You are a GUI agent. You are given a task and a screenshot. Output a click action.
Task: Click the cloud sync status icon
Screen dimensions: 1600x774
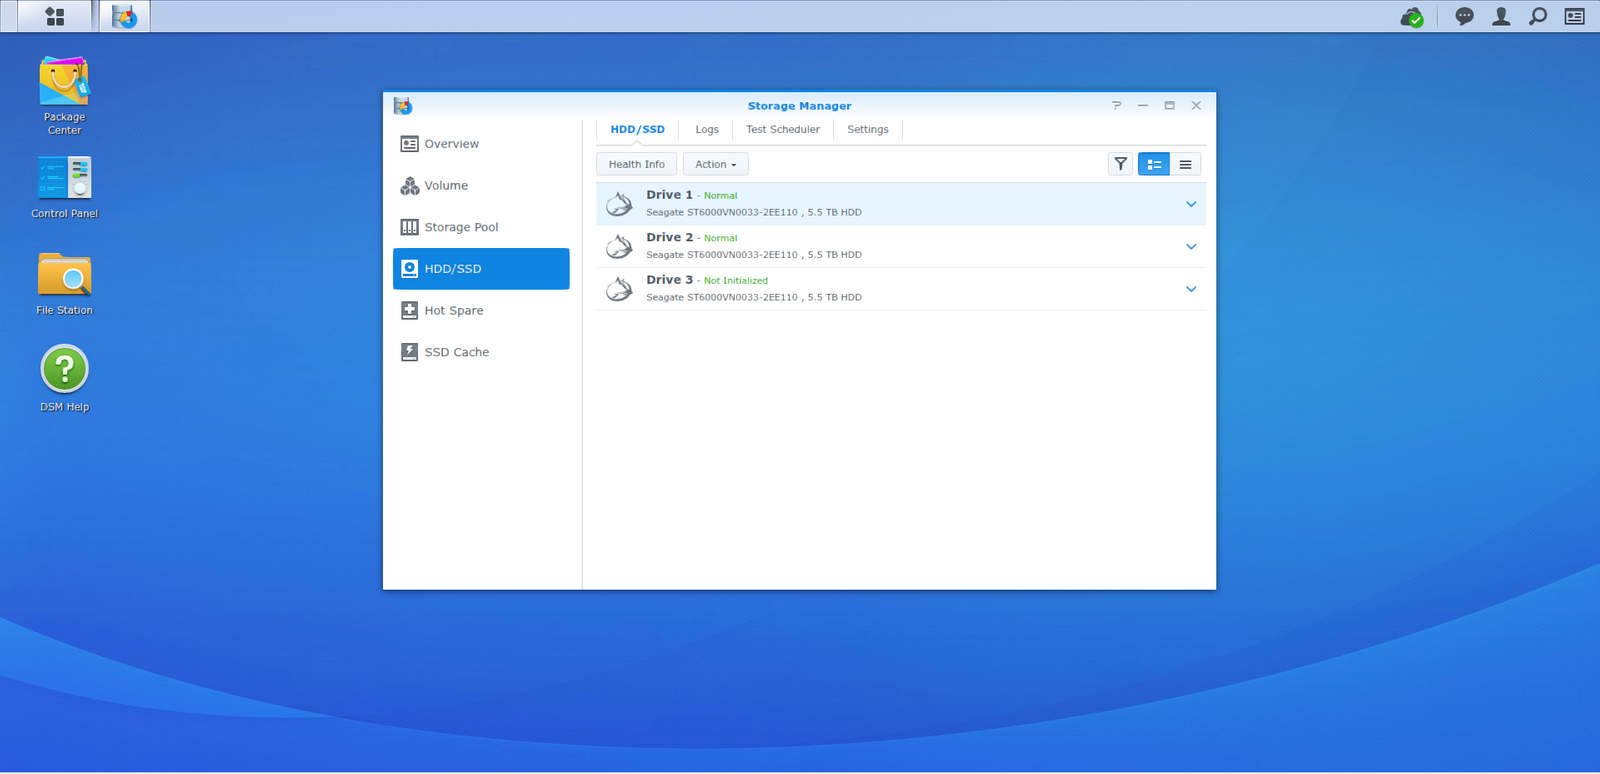[x=1412, y=17]
